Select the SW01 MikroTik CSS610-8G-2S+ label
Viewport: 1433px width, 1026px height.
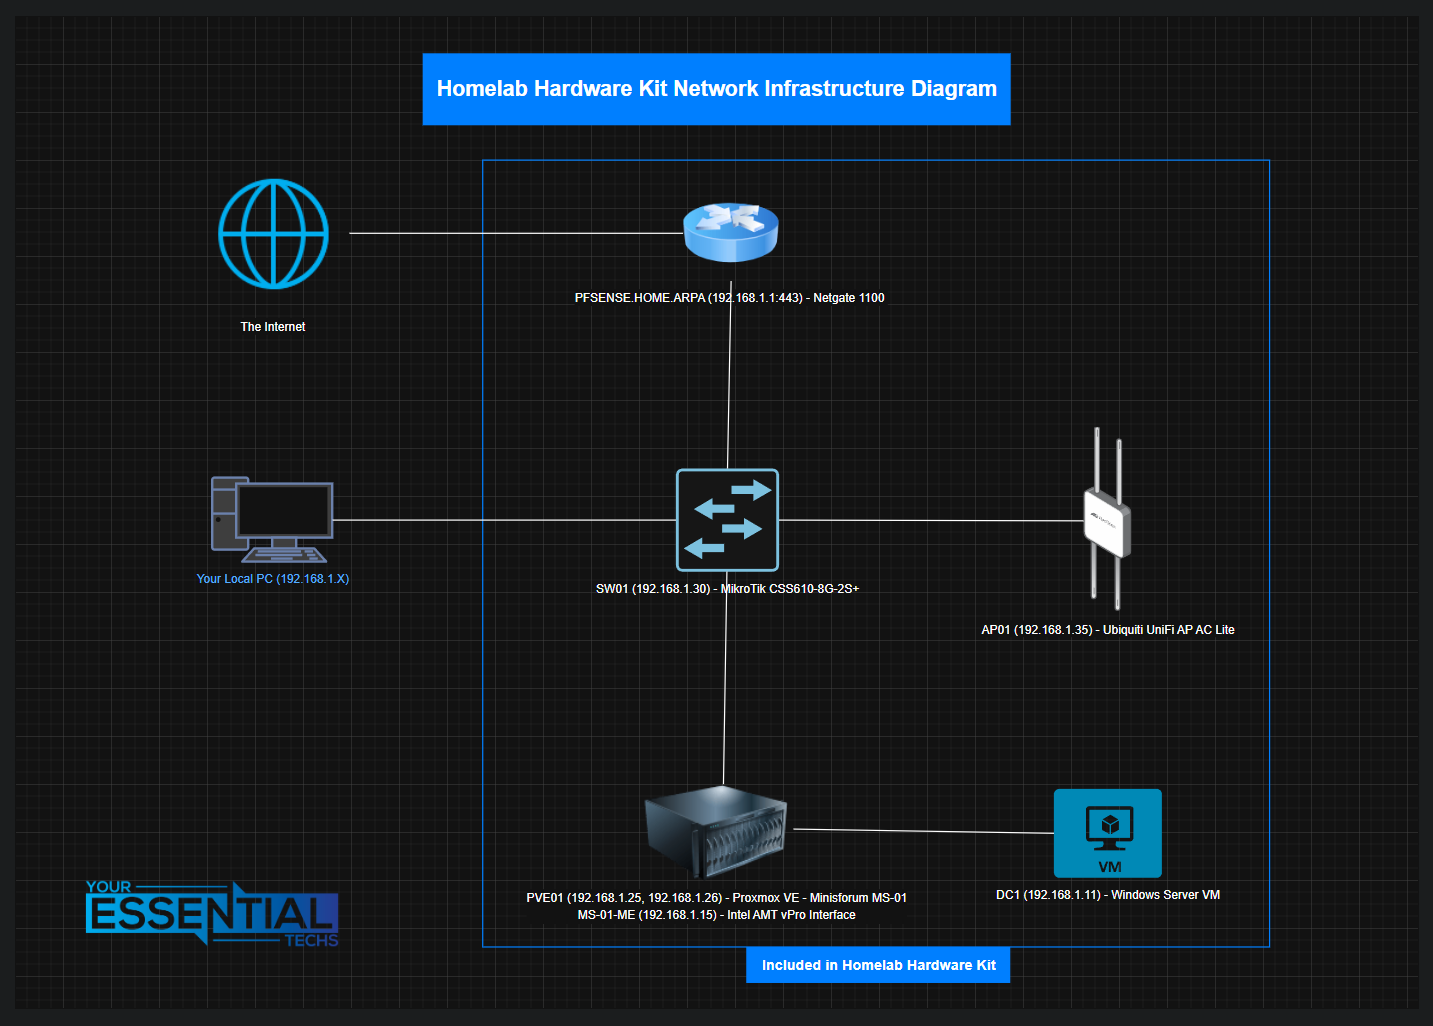point(728,589)
